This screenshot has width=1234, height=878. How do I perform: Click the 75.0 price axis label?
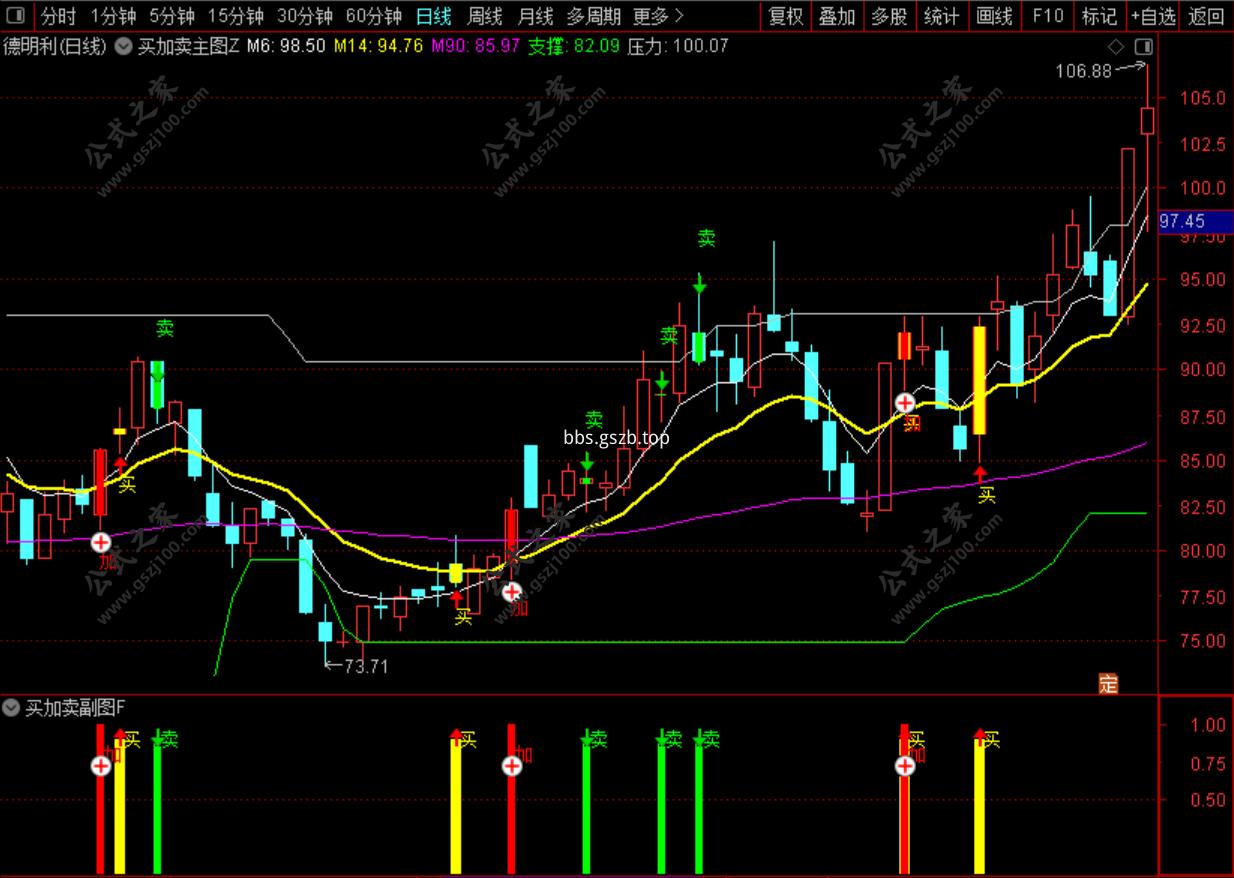click(x=1202, y=641)
